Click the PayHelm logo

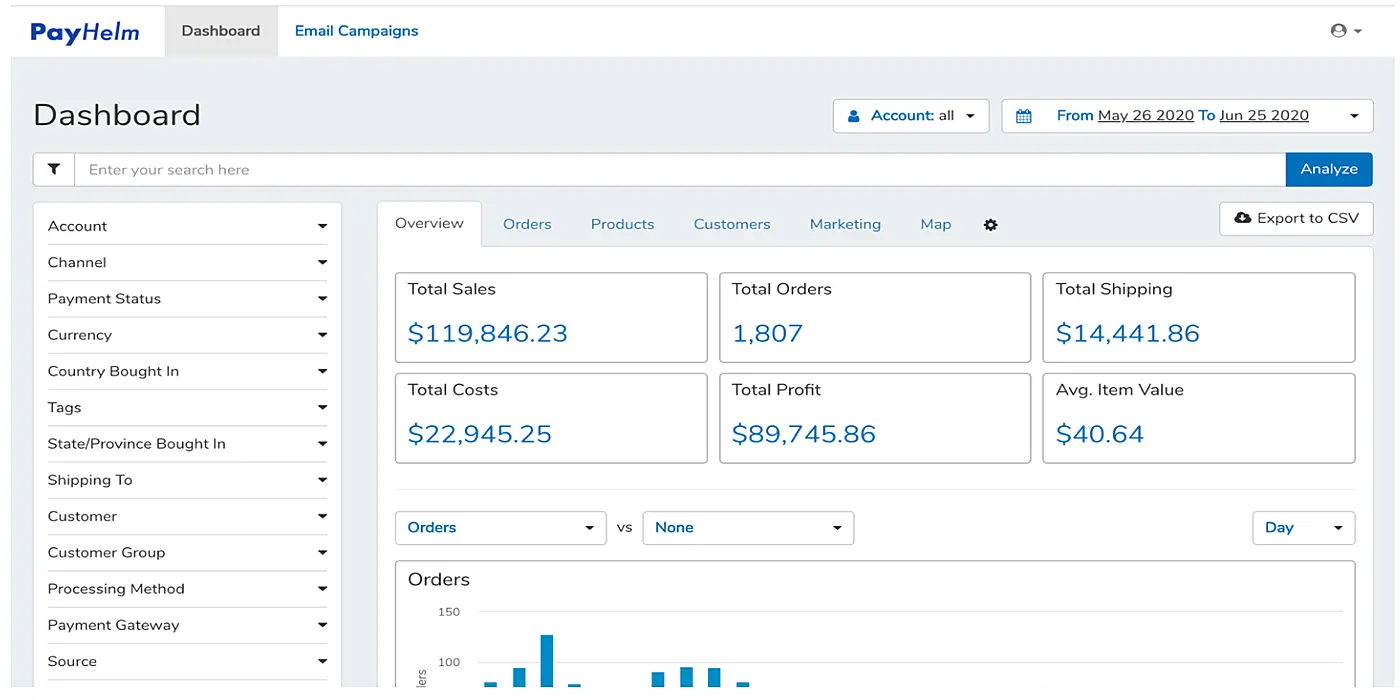point(85,32)
